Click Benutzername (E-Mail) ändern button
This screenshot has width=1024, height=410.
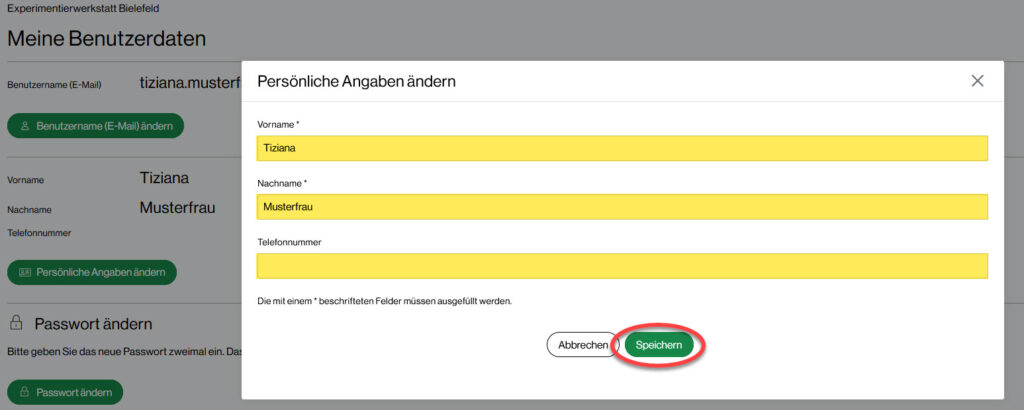pos(95,126)
